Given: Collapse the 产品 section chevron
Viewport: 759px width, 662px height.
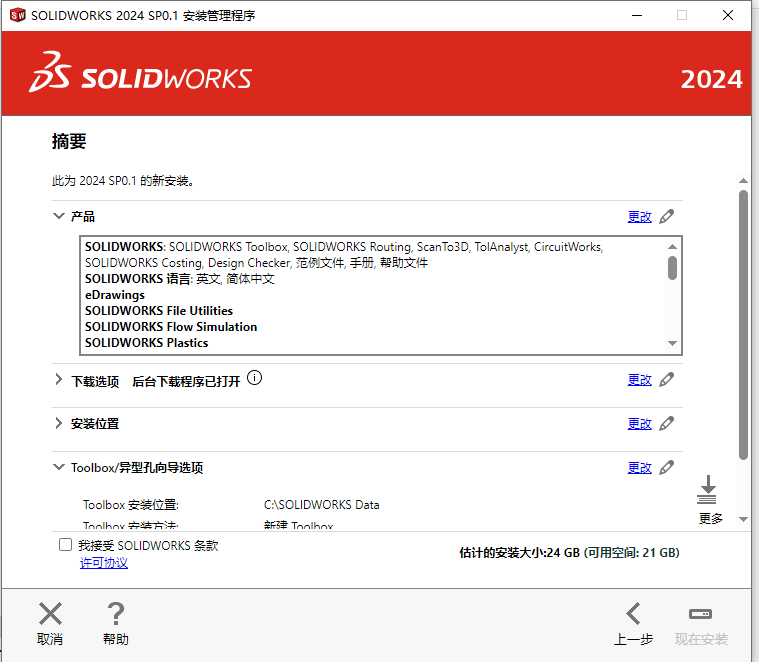Looking at the screenshot, I should coord(59,216).
